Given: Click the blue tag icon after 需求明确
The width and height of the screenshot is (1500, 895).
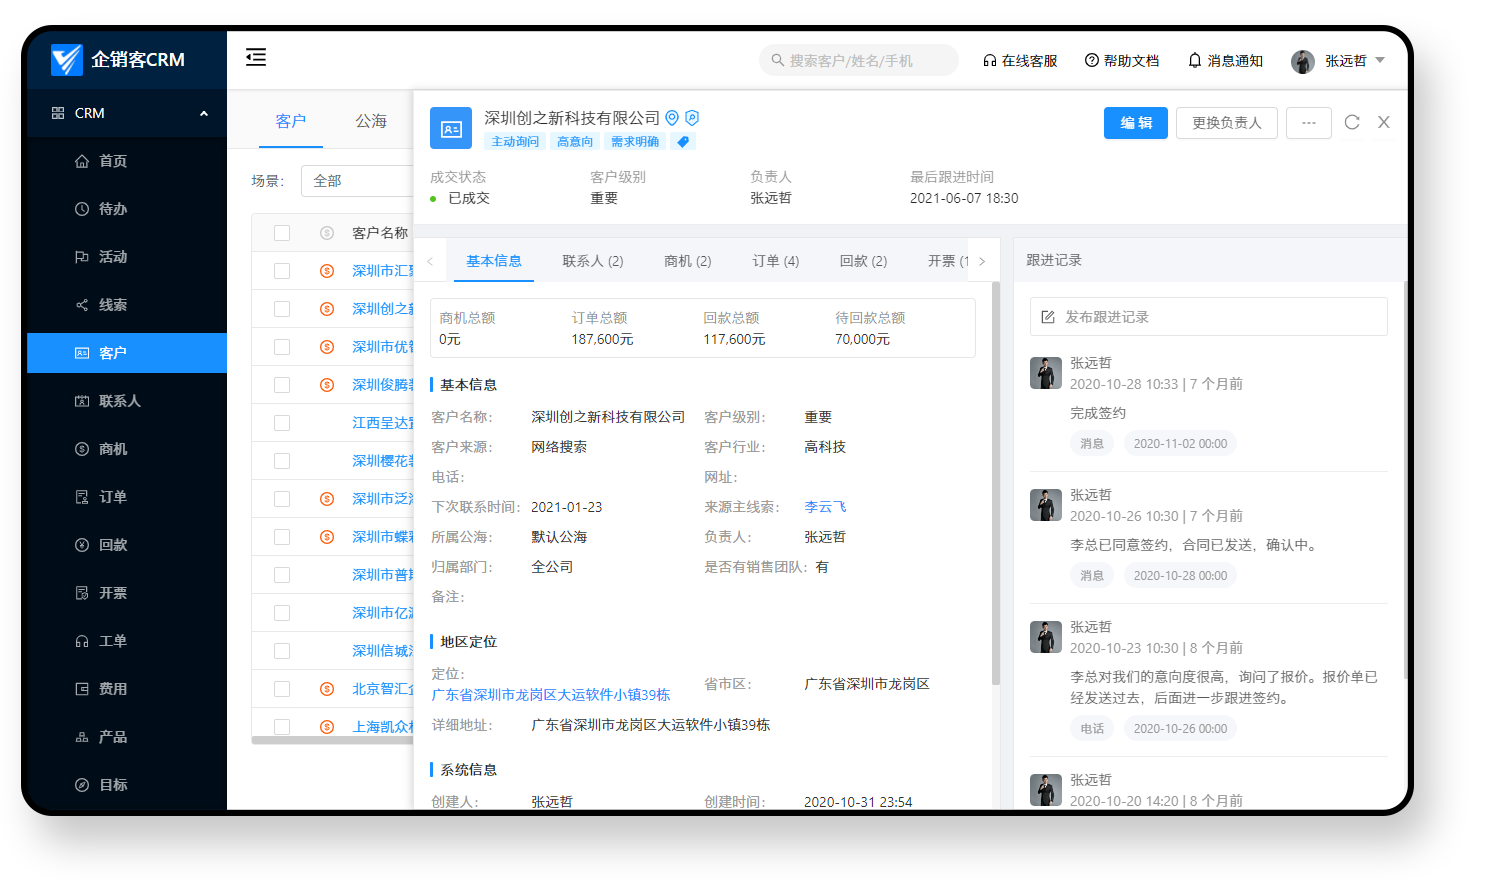Looking at the screenshot, I should (x=683, y=142).
